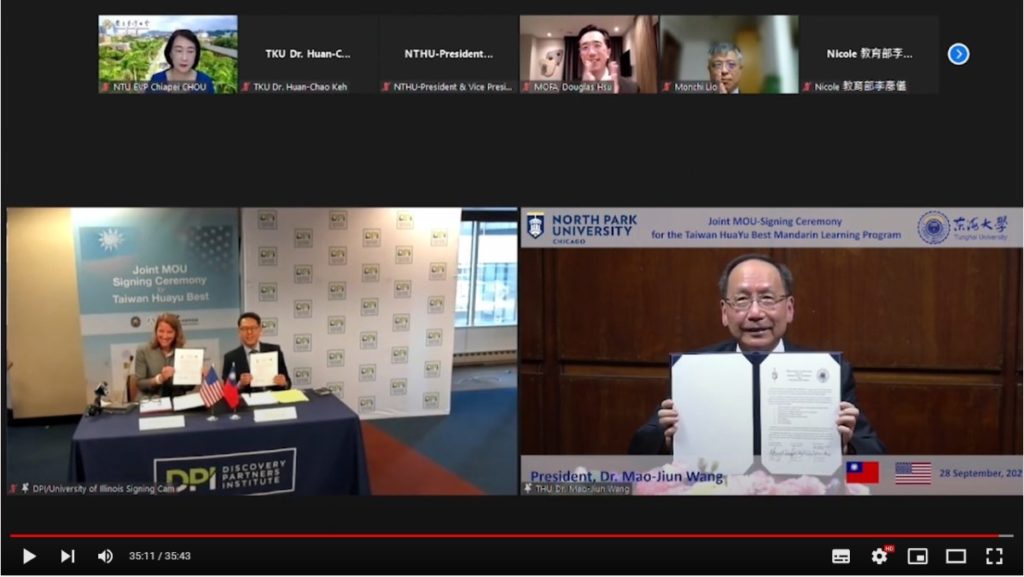1024x577 pixels.
Task: Click the muted mic icon on MOFA Douglas Hsu
Action: coord(526,87)
